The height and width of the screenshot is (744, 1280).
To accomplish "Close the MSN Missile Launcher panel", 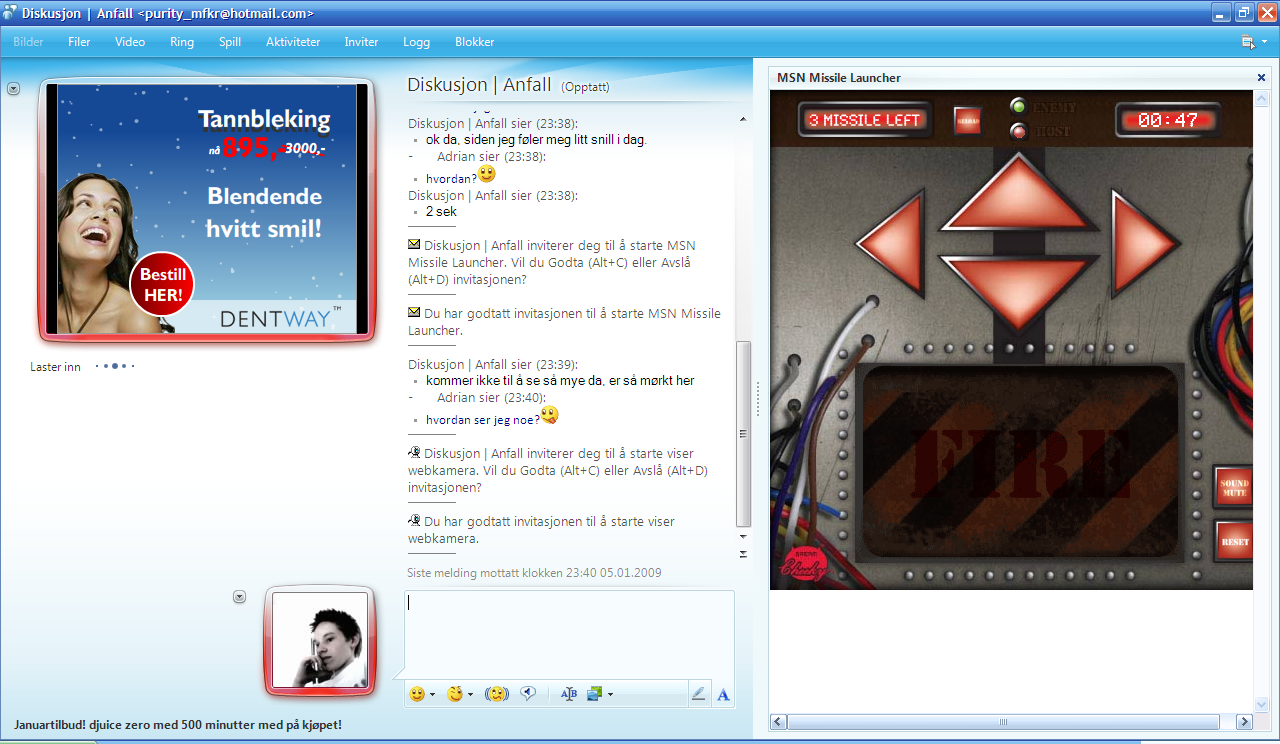I will (x=1261, y=77).
